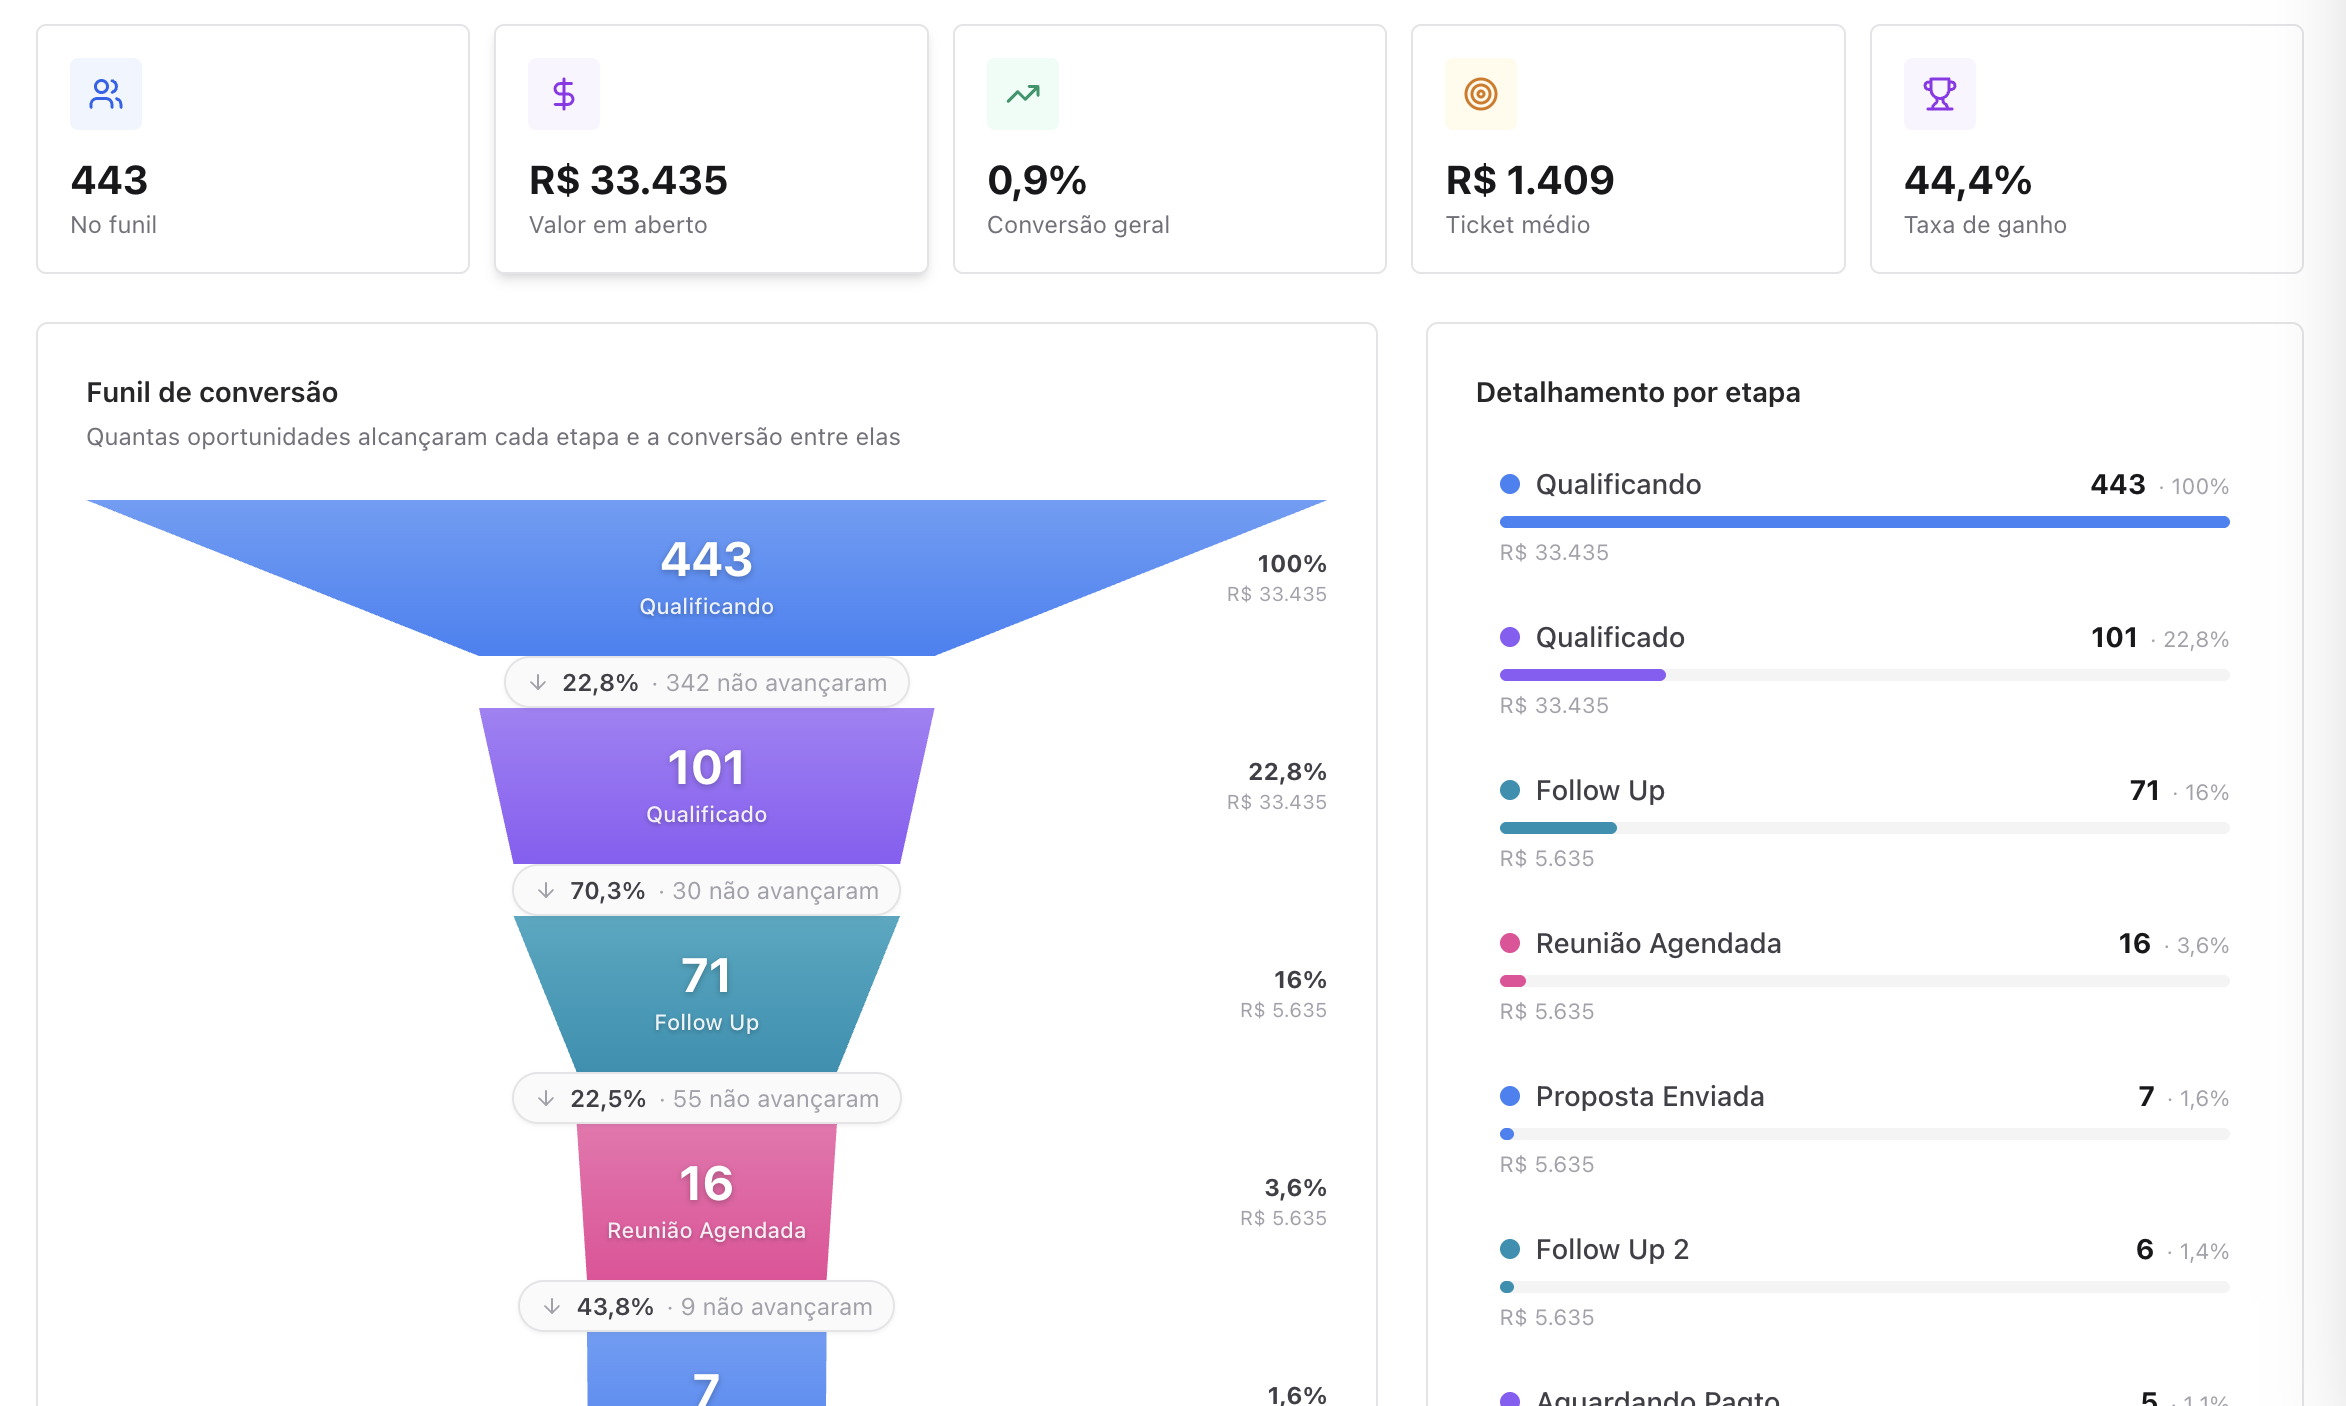Click the teal dot next to Follow Up 2
Image resolution: width=2346 pixels, height=1406 pixels.
click(x=1510, y=1249)
